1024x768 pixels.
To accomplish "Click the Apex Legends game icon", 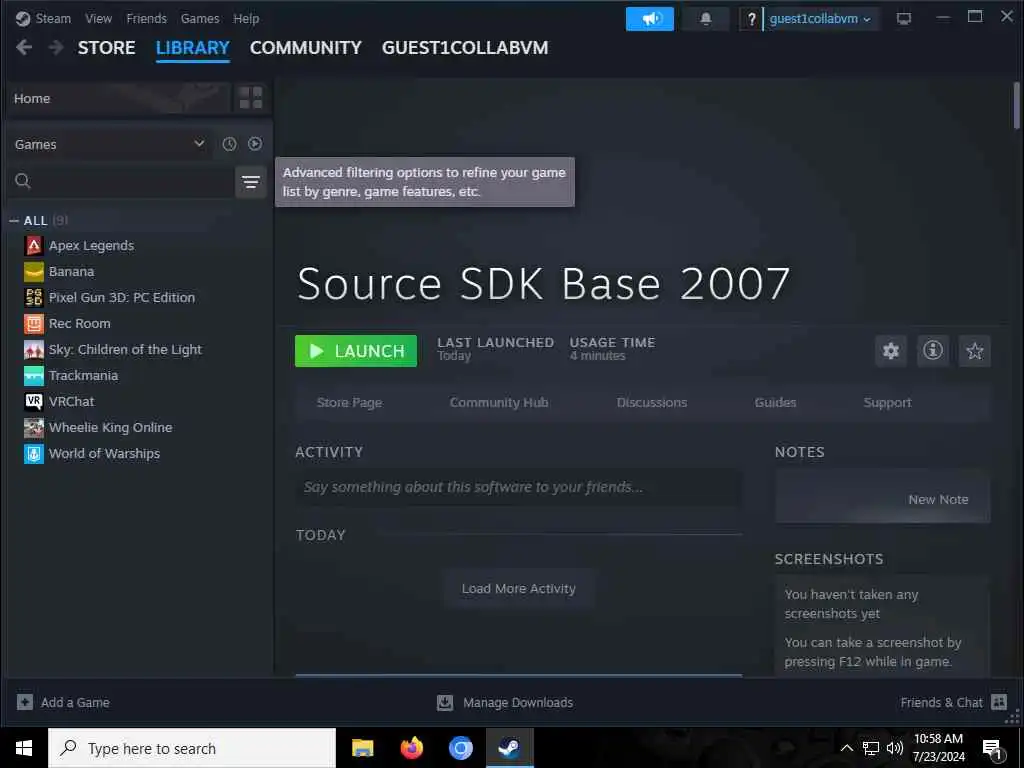I will pos(34,246).
